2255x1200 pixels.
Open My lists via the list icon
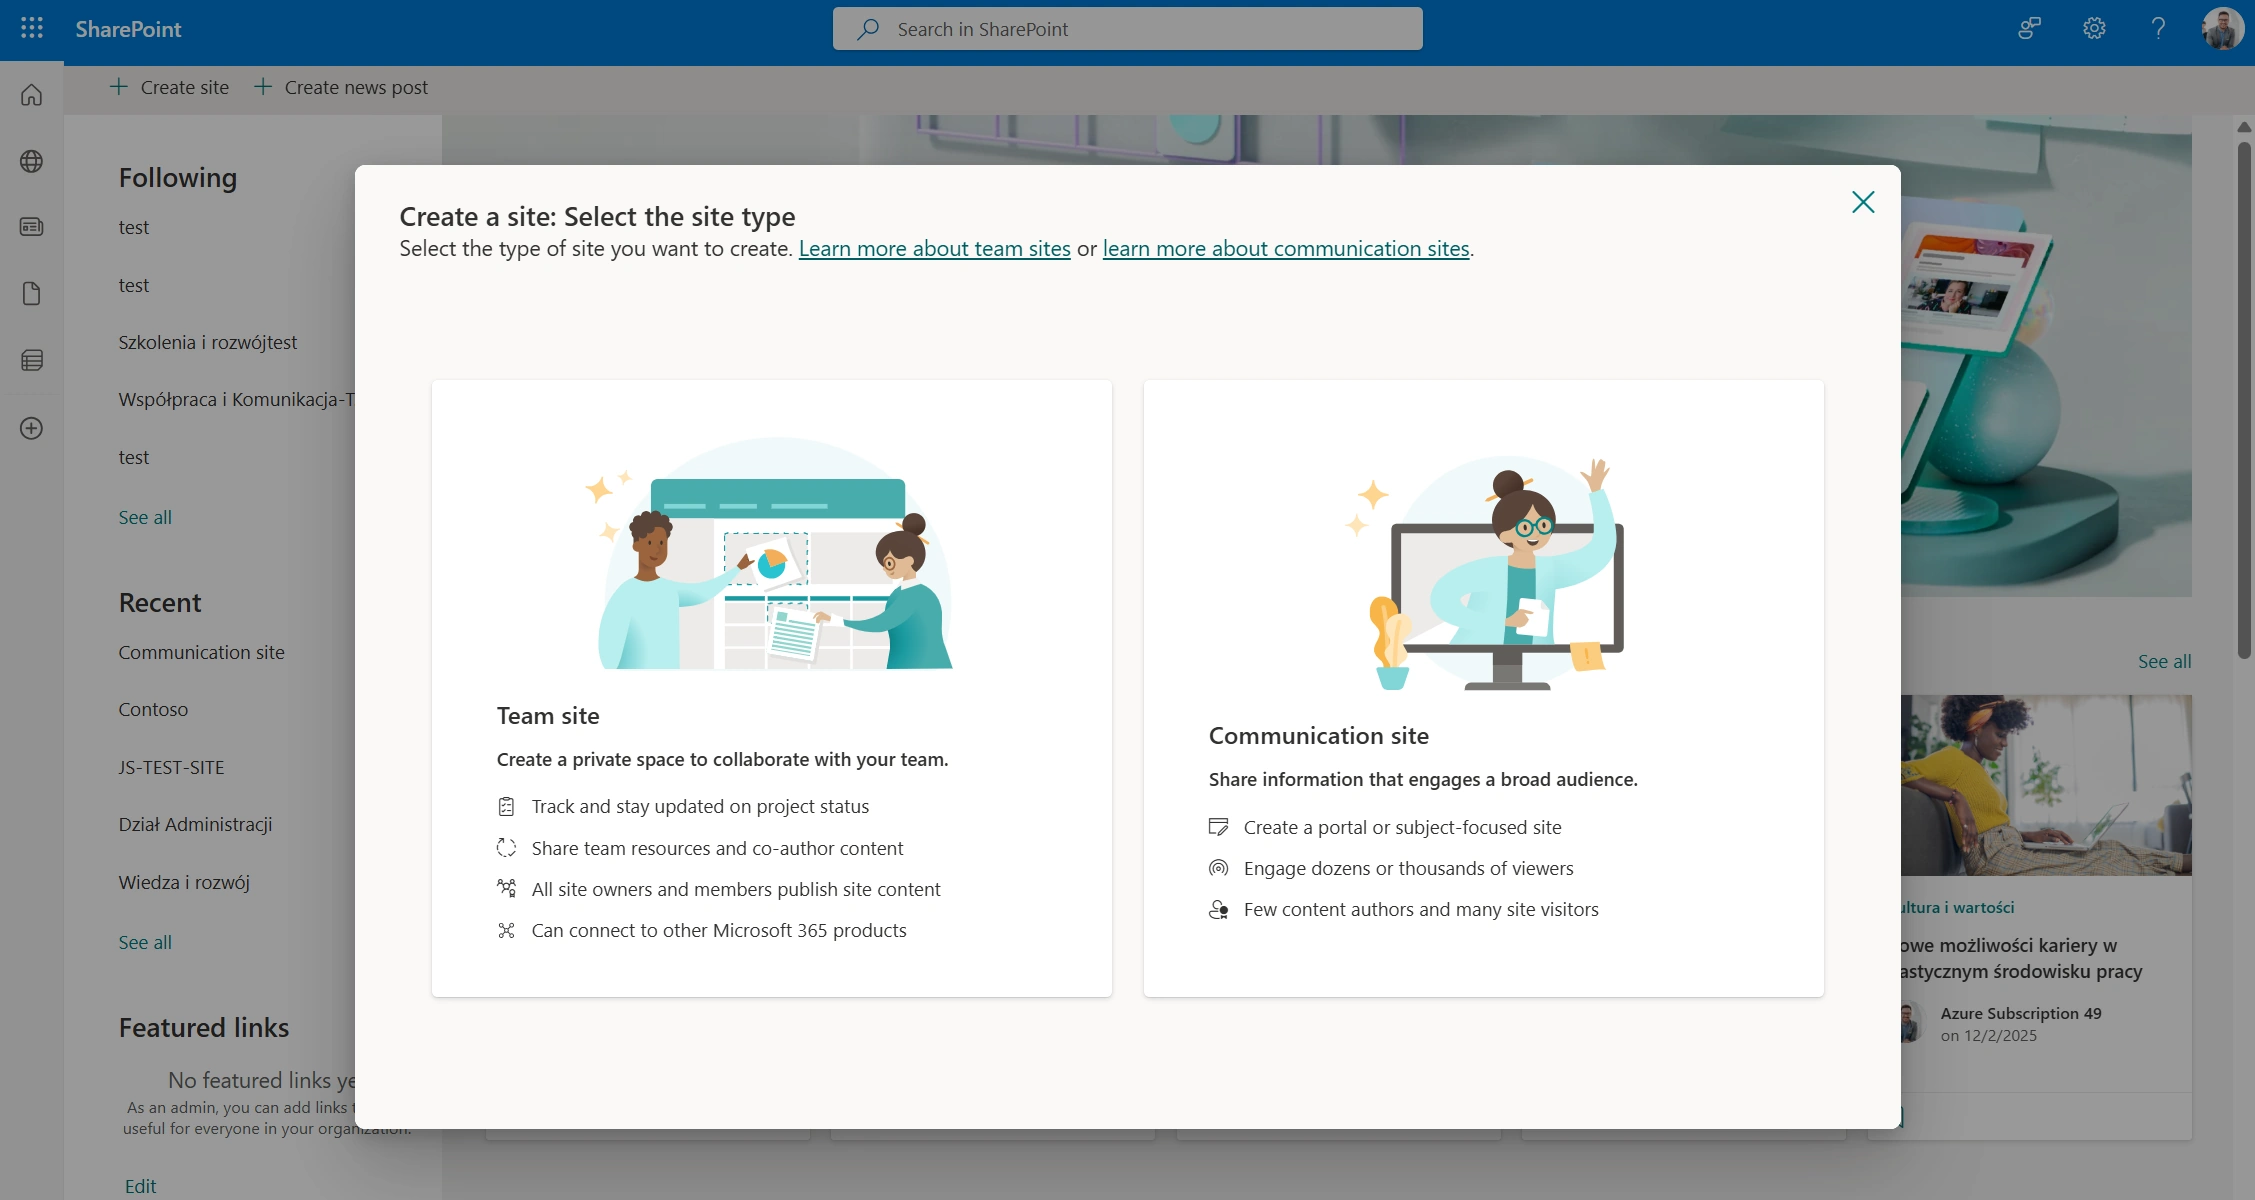pos(31,360)
